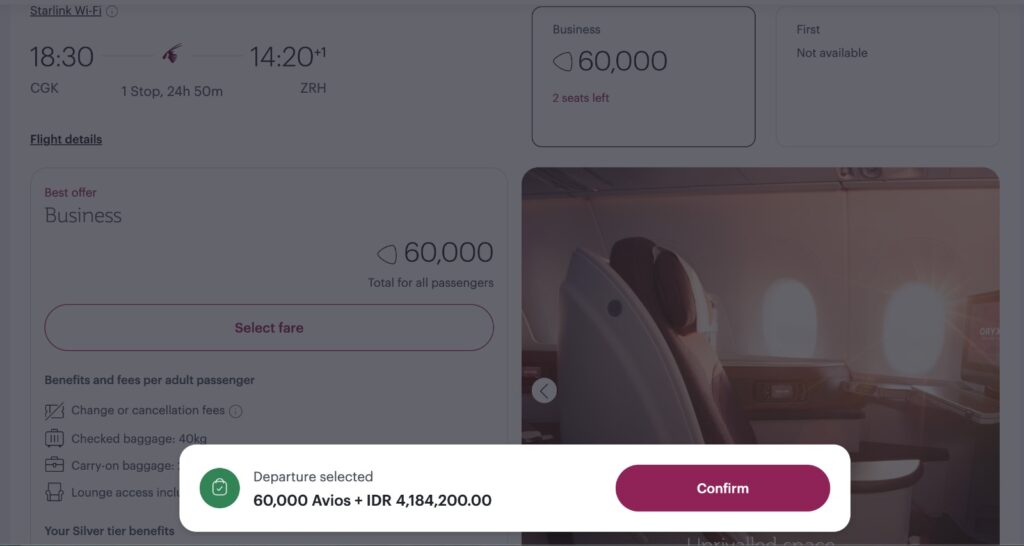Click the 2 seats left text
This screenshot has width=1024, height=546.
click(x=581, y=98)
